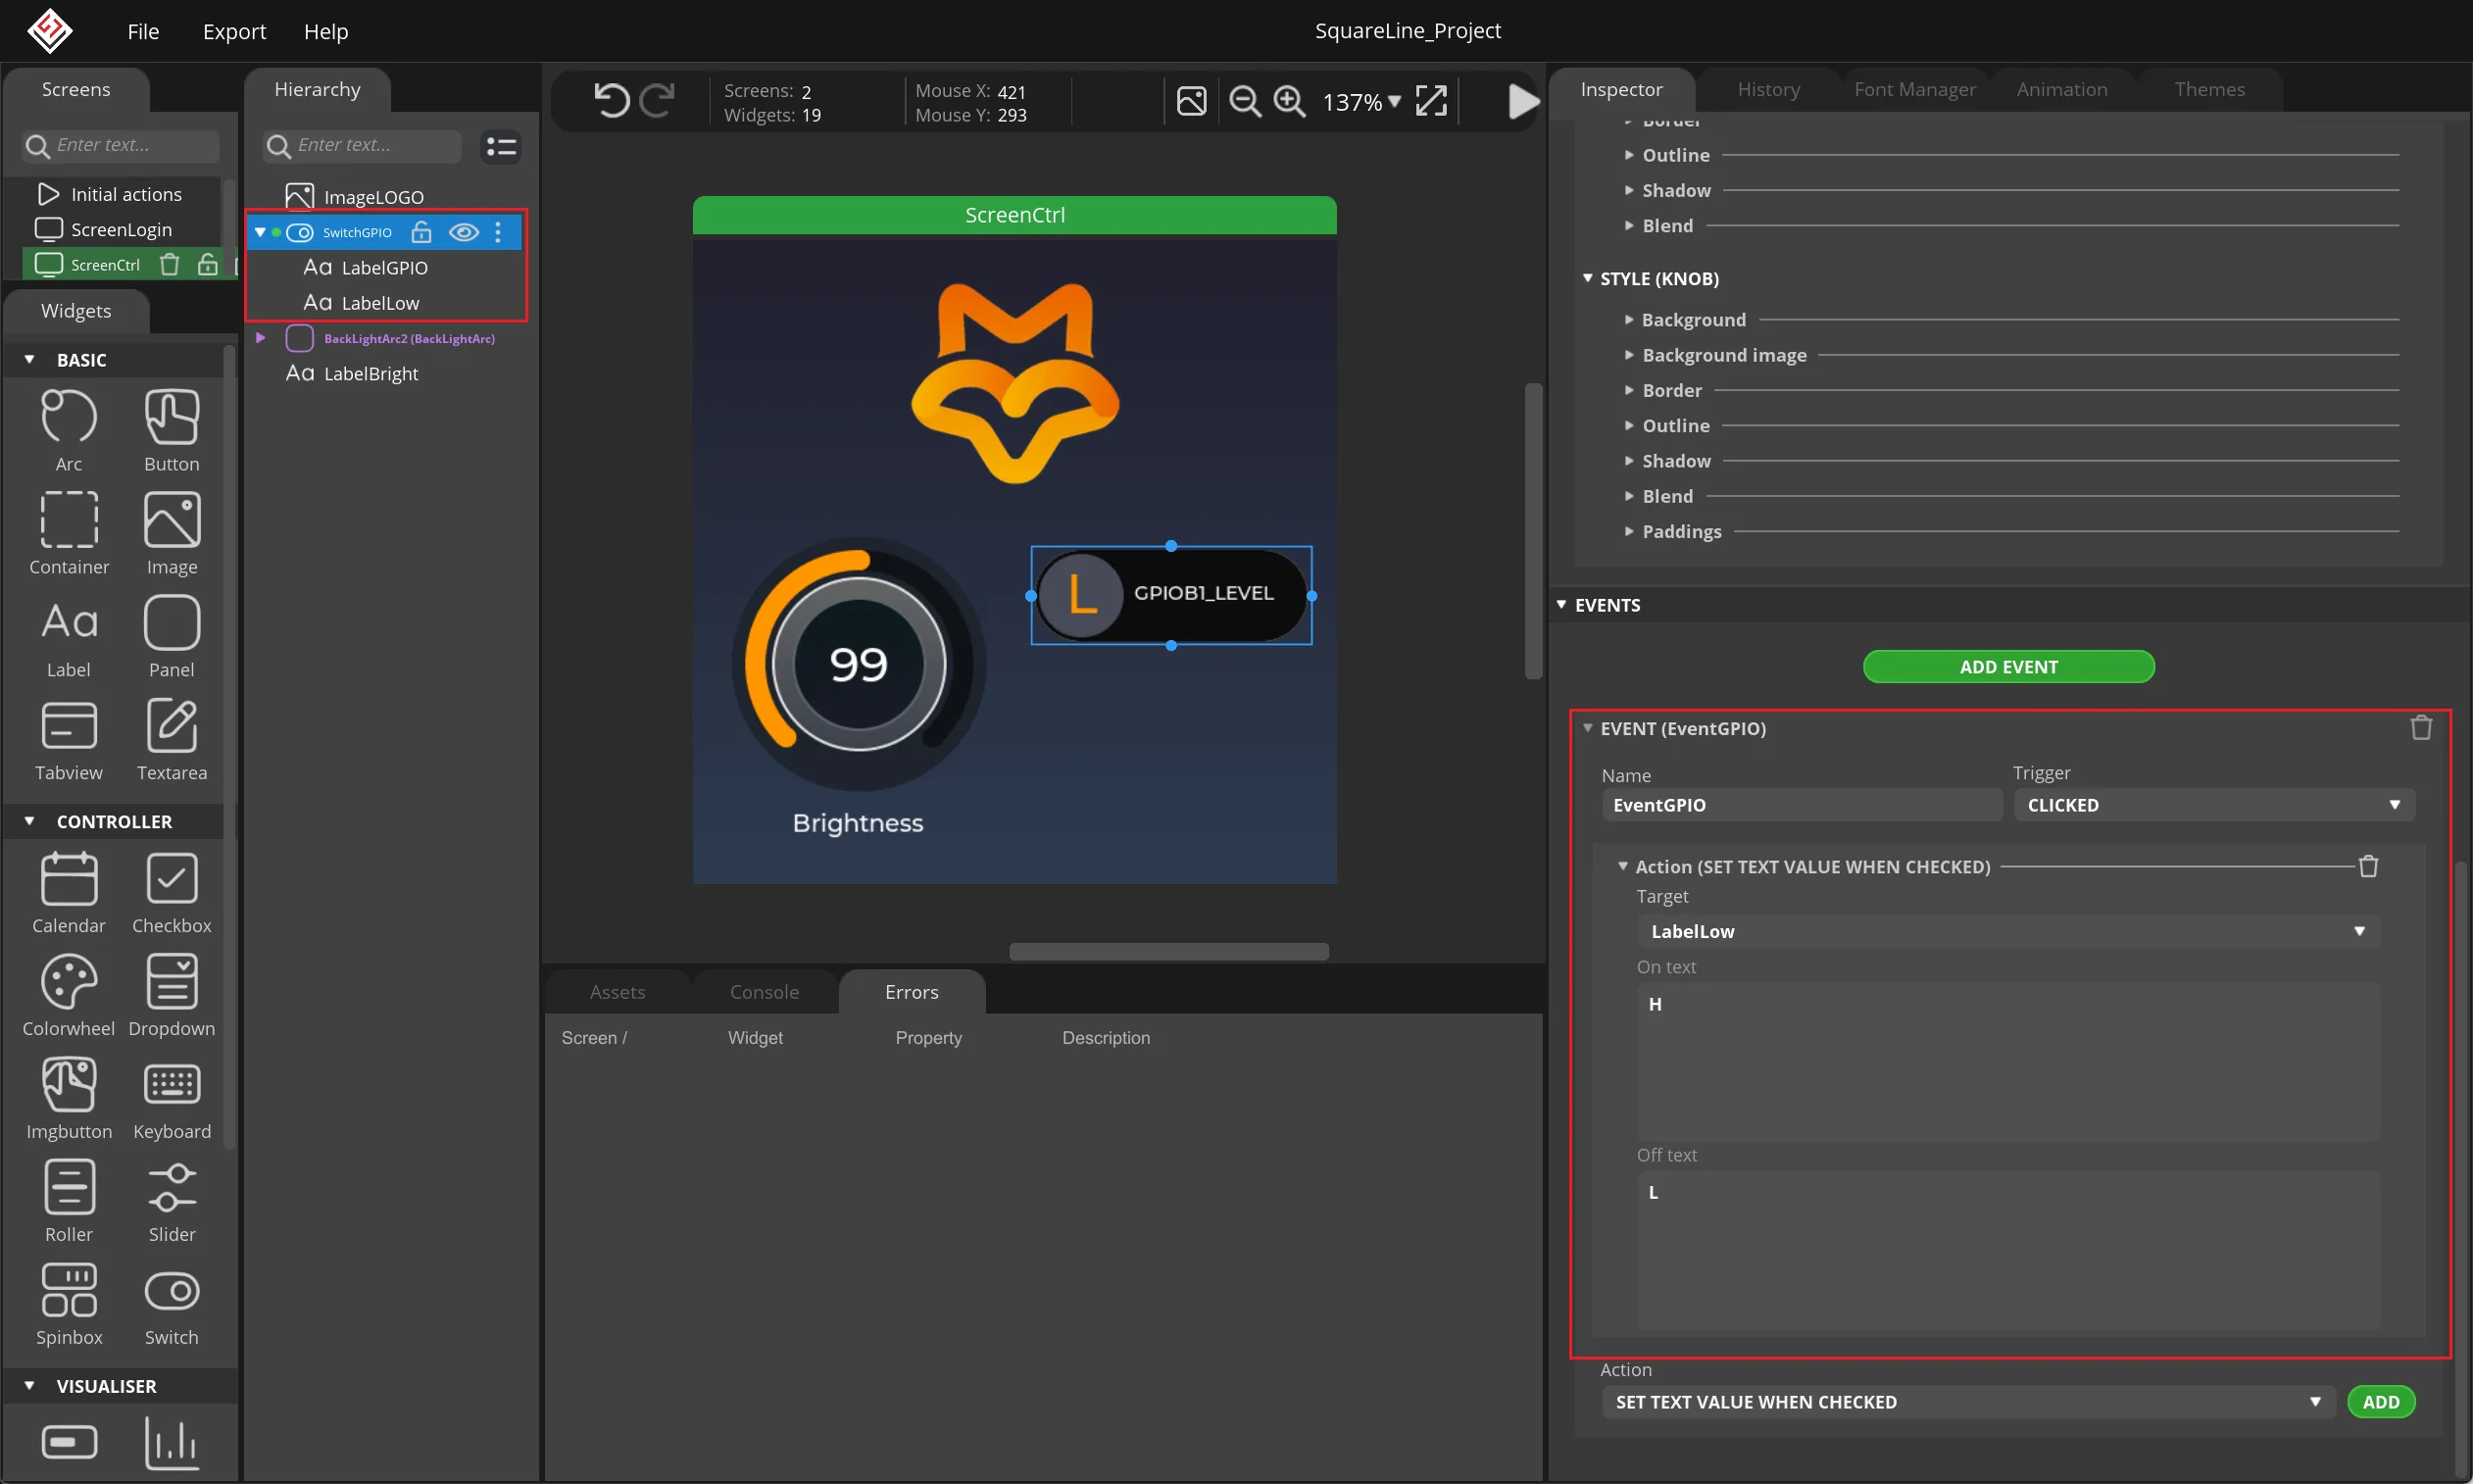2473x1484 pixels.
Task: Undo the last action
Action: click(x=611, y=101)
